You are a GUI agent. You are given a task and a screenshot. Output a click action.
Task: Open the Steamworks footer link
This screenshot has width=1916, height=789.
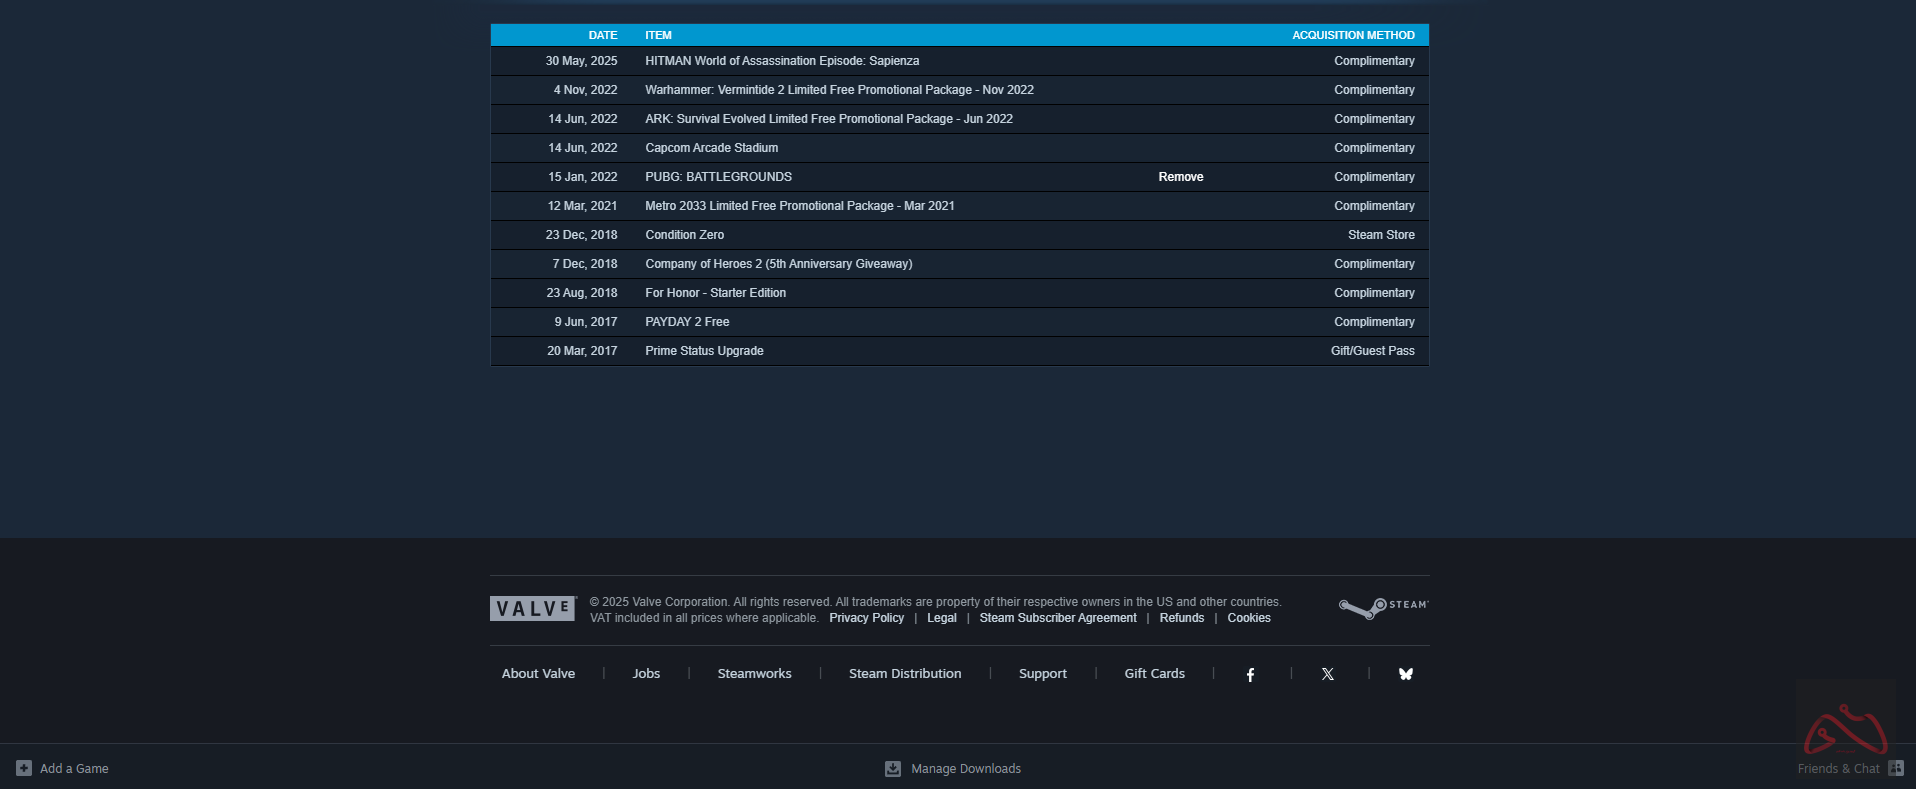[754, 674]
